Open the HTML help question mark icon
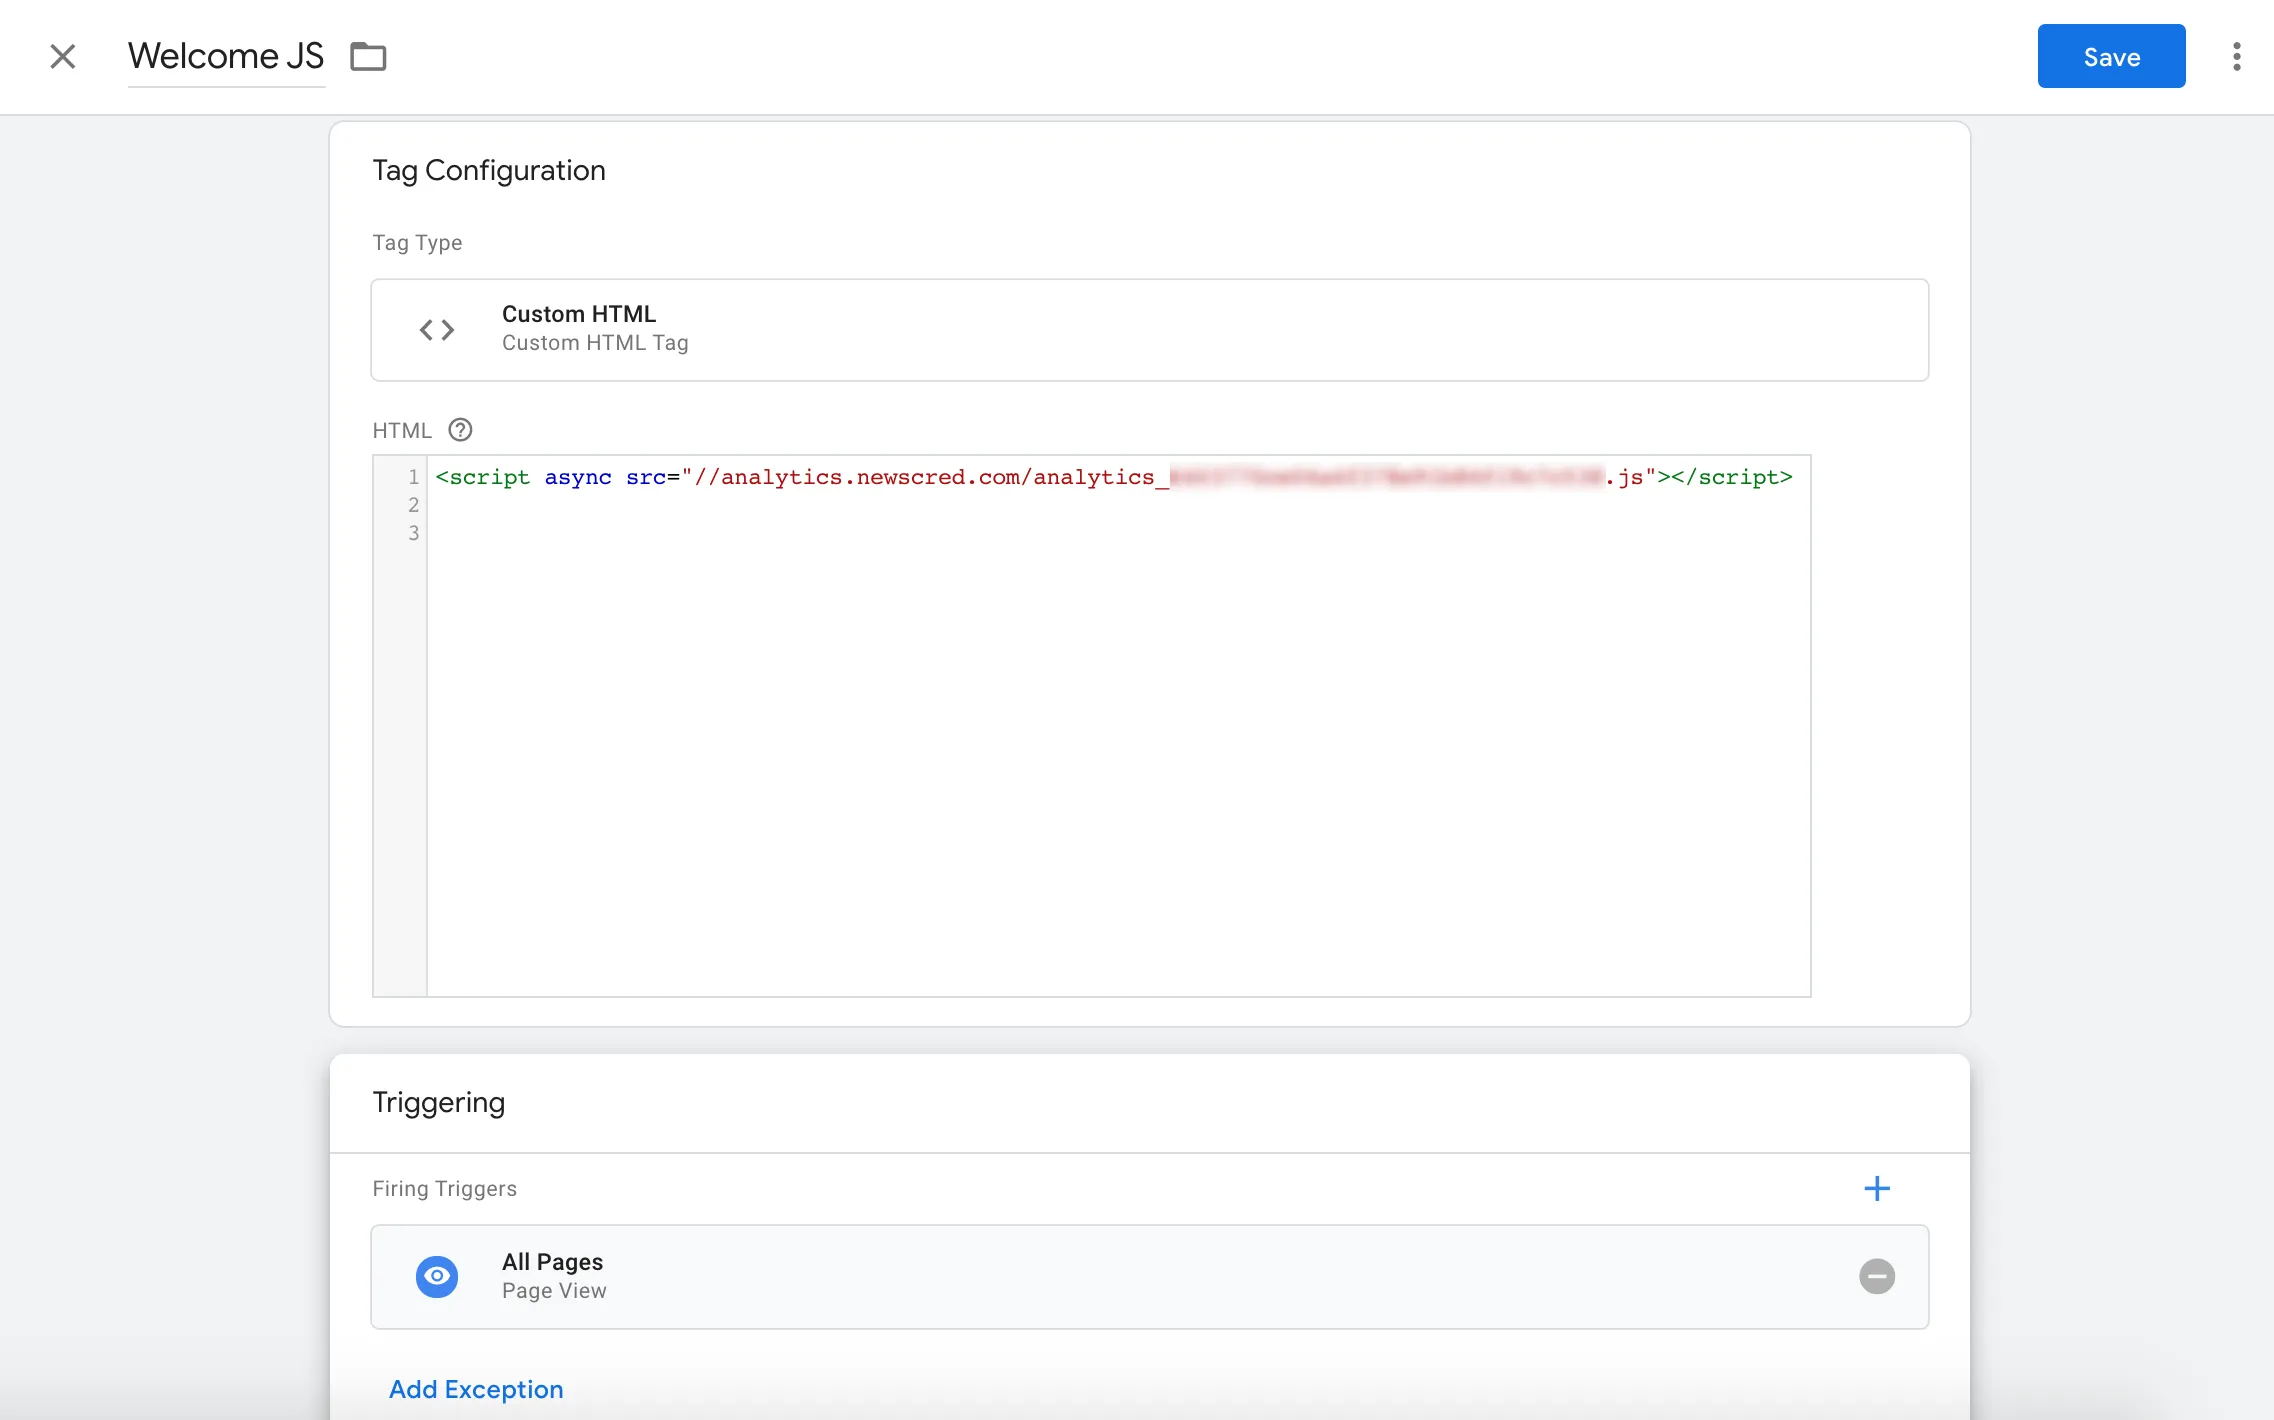2274x1420 pixels. coord(460,430)
